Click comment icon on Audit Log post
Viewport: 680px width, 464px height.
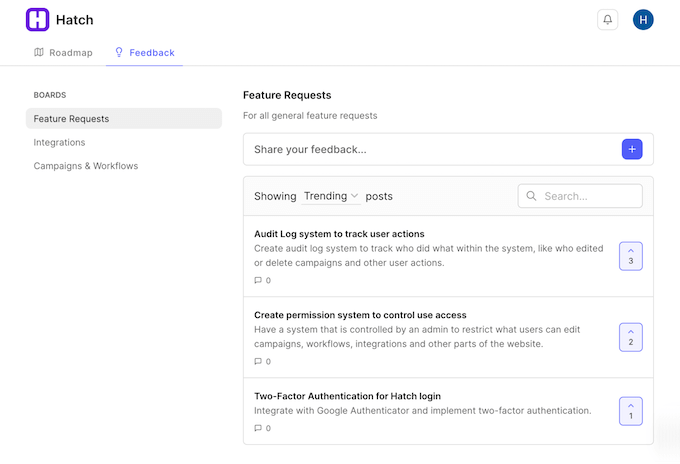coord(258,280)
